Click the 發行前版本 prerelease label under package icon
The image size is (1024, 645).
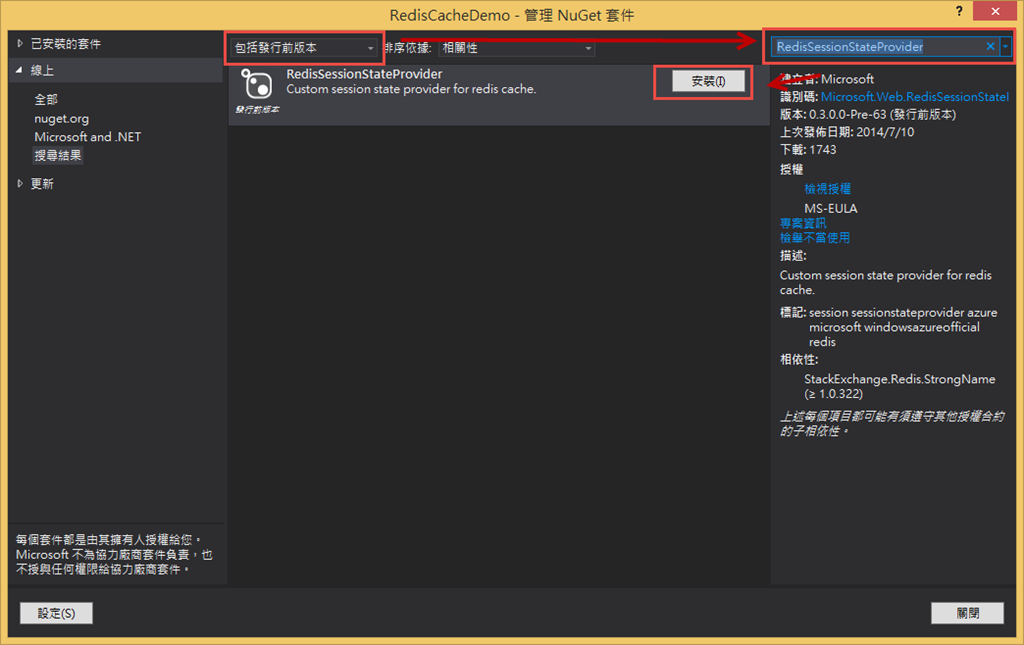pos(257,110)
